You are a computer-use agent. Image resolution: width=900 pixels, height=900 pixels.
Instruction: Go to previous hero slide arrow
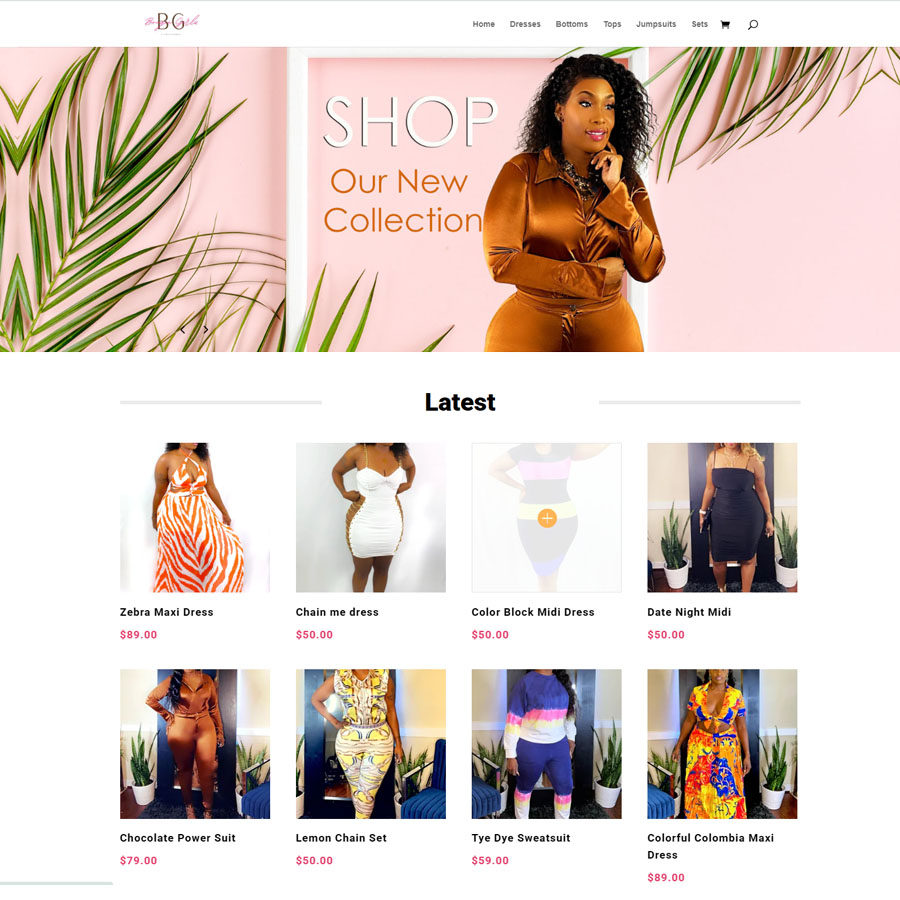click(183, 329)
